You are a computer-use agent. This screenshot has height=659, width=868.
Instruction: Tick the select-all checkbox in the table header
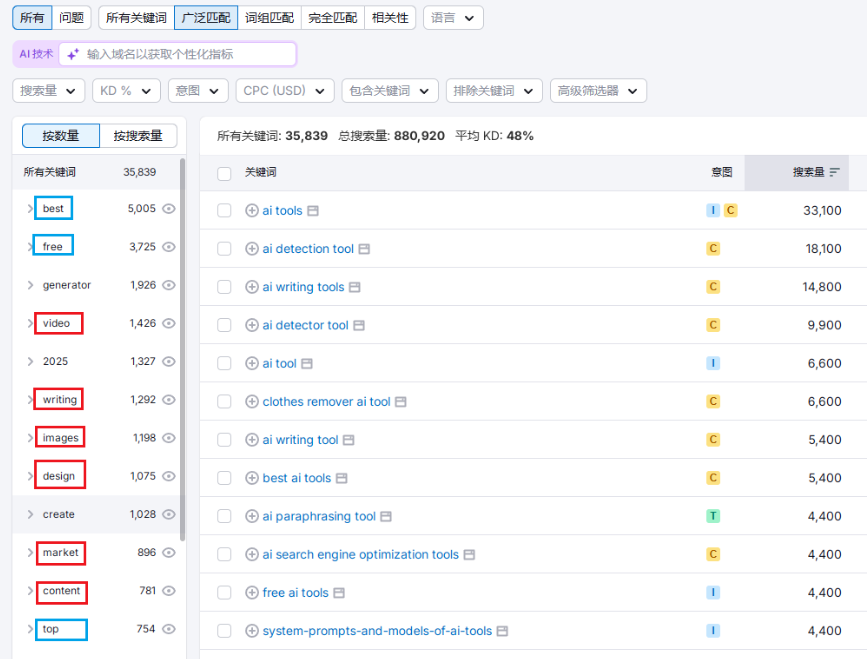(x=224, y=173)
